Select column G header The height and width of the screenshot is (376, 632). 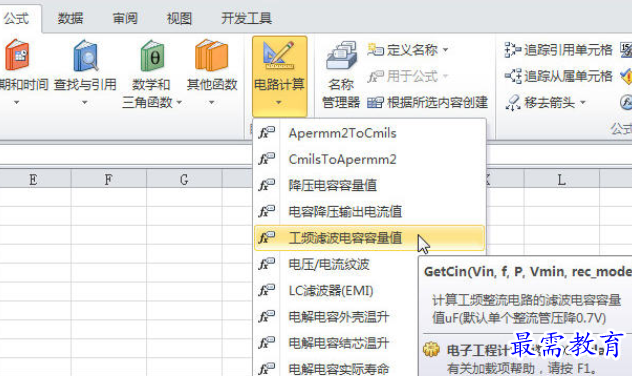(x=184, y=179)
